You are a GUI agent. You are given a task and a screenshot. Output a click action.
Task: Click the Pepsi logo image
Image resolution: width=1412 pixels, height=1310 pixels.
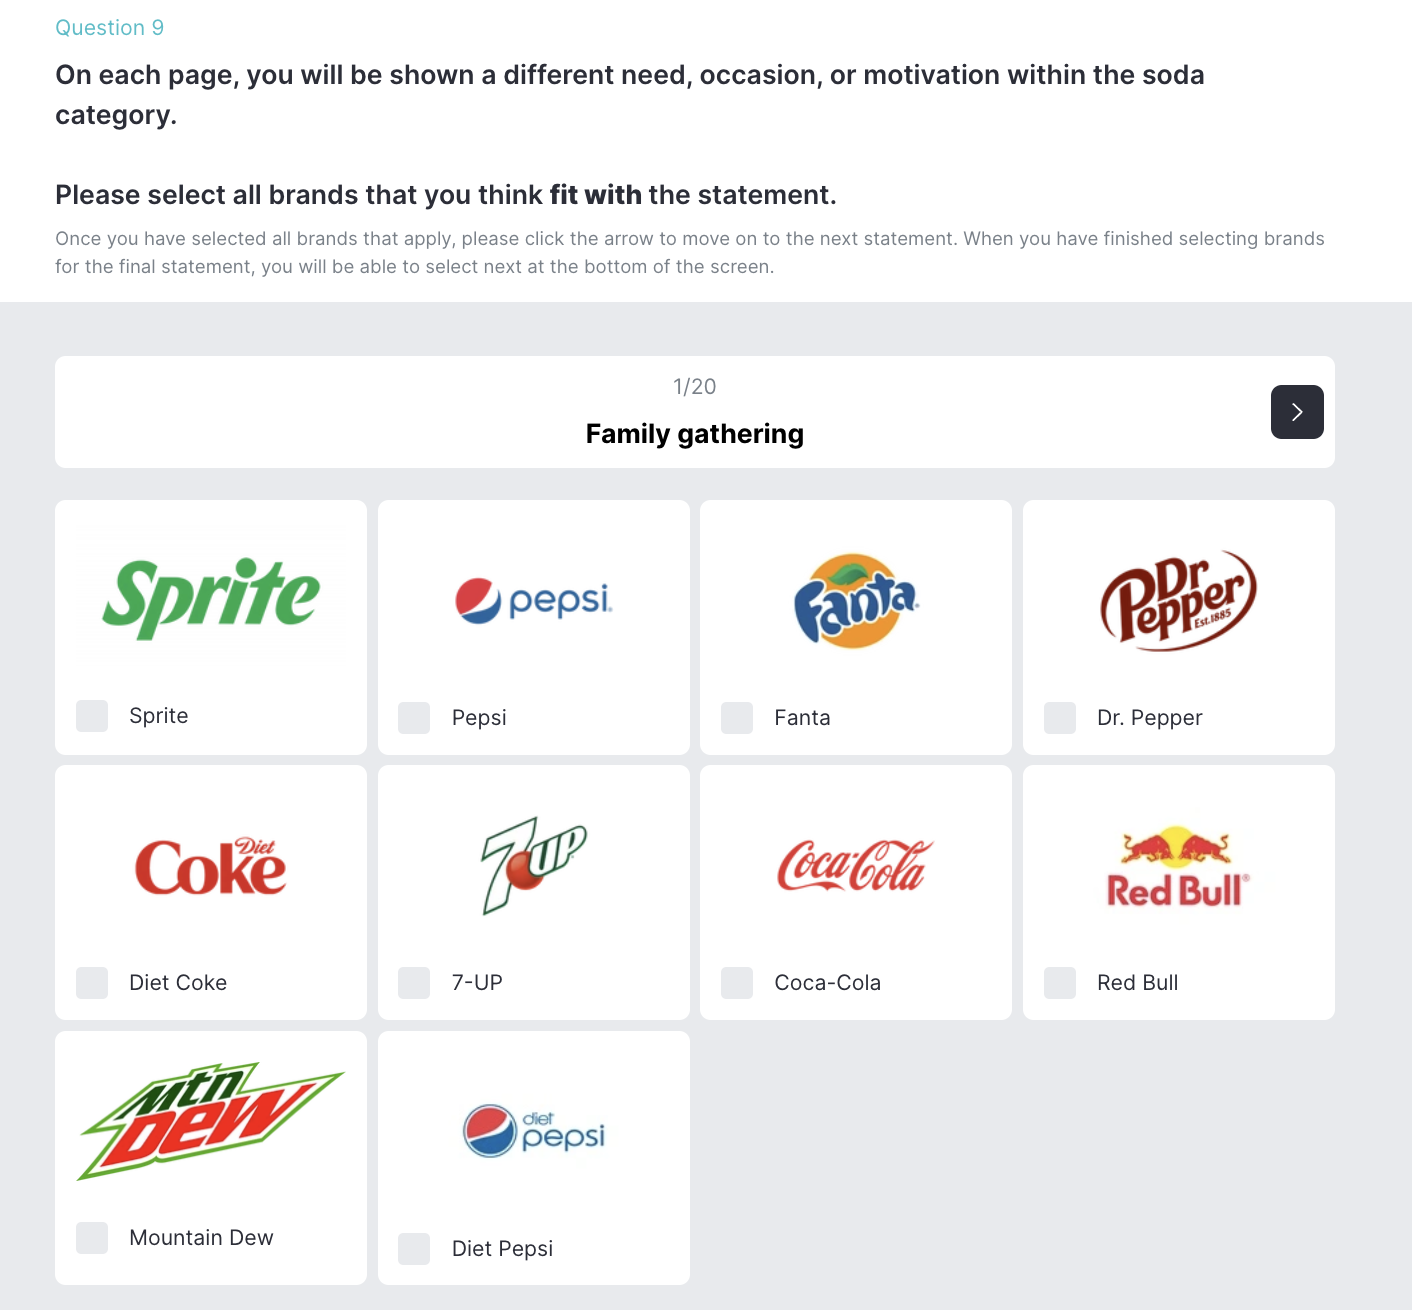(x=534, y=600)
